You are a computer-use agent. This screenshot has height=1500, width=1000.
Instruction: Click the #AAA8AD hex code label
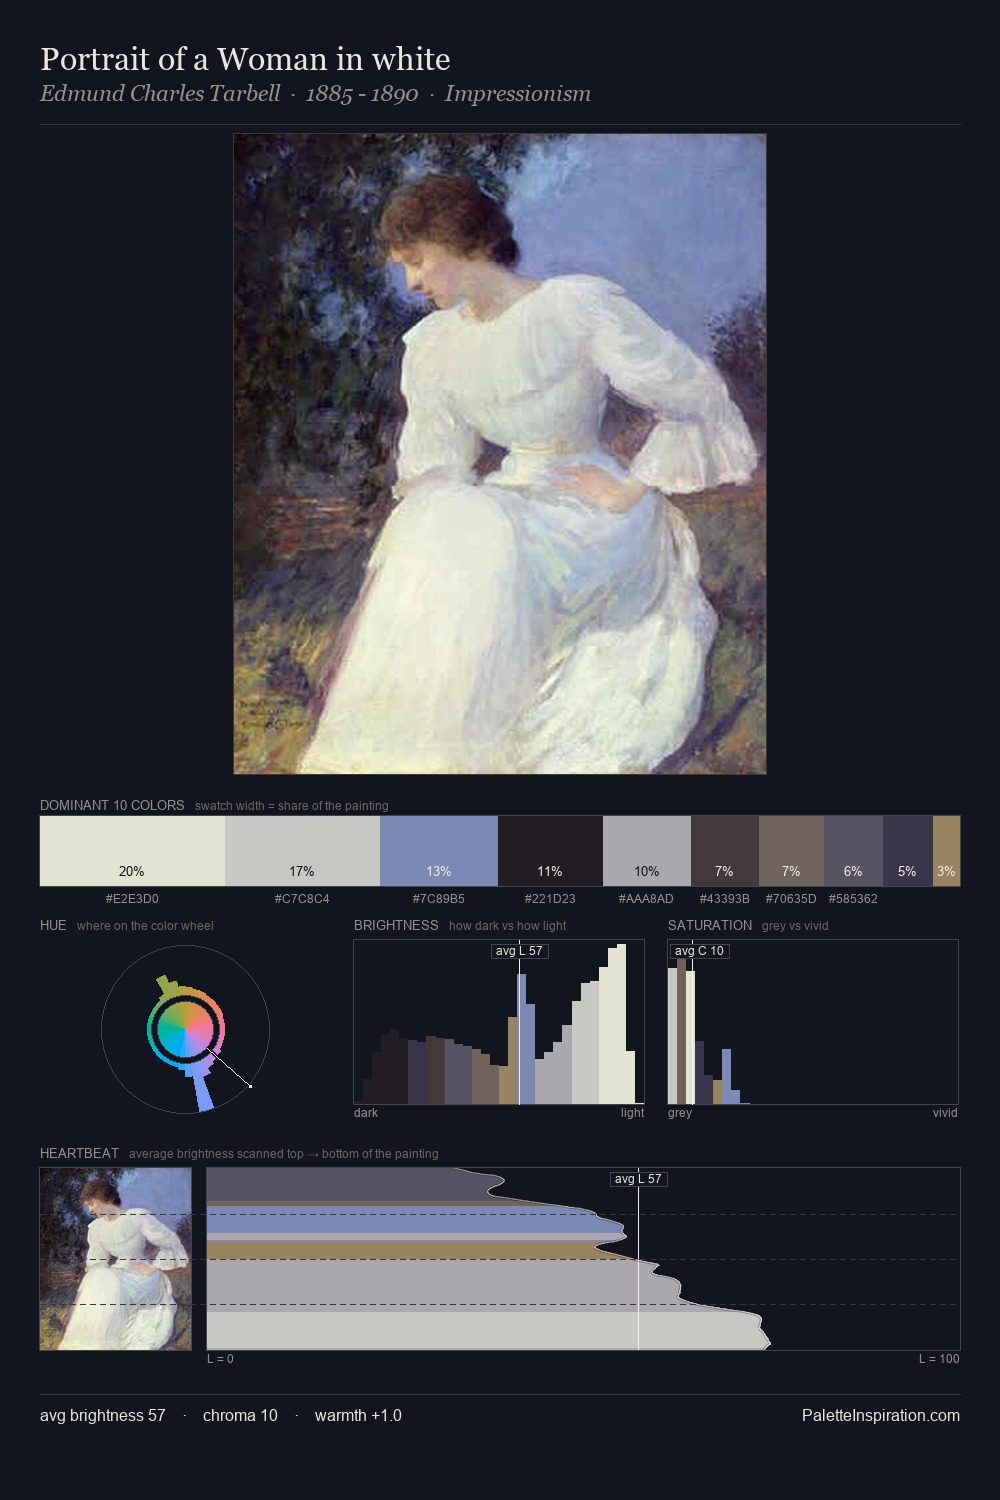pyautogui.click(x=646, y=899)
